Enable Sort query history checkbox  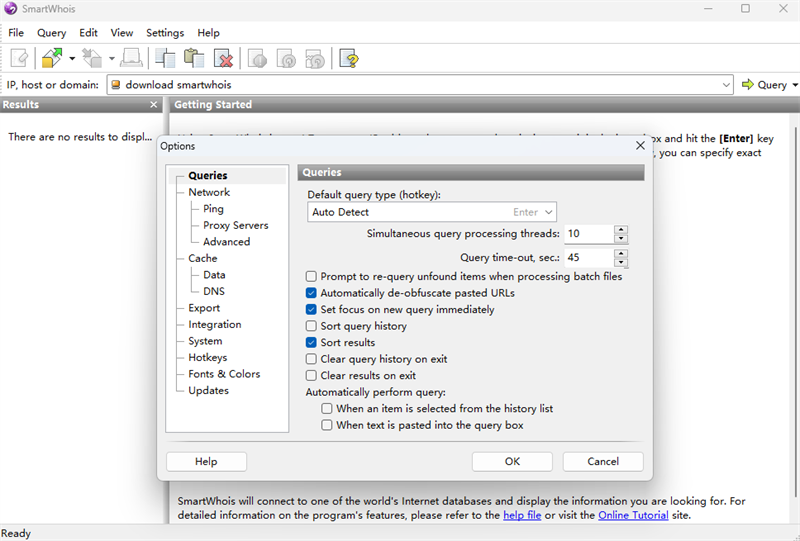point(312,326)
